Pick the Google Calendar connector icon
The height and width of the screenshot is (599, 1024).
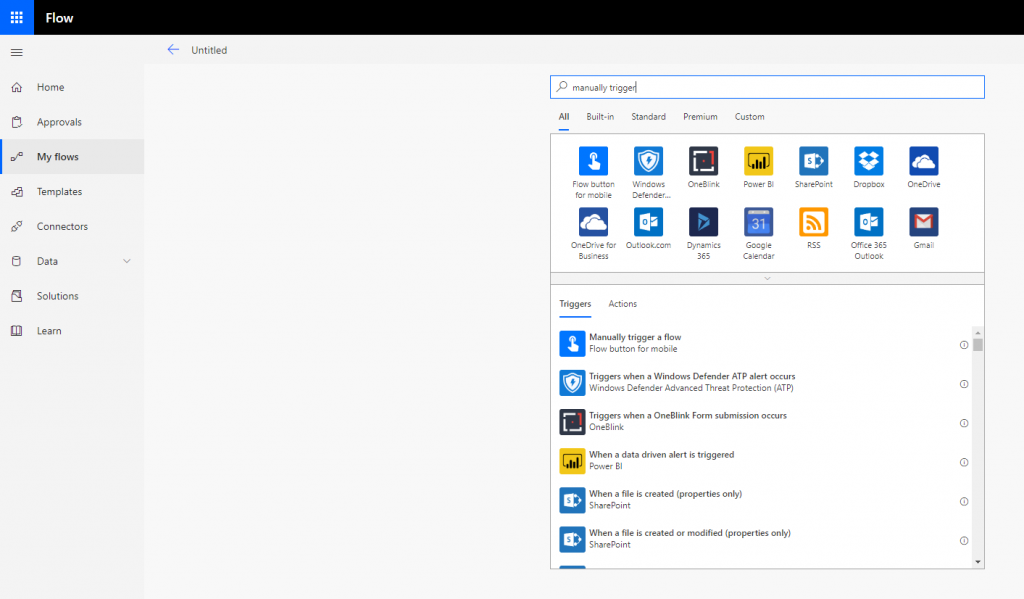point(758,222)
